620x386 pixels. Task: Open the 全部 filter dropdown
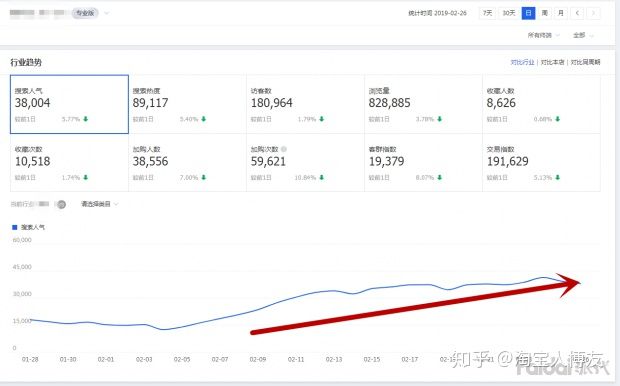pyautogui.click(x=583, y=35)
